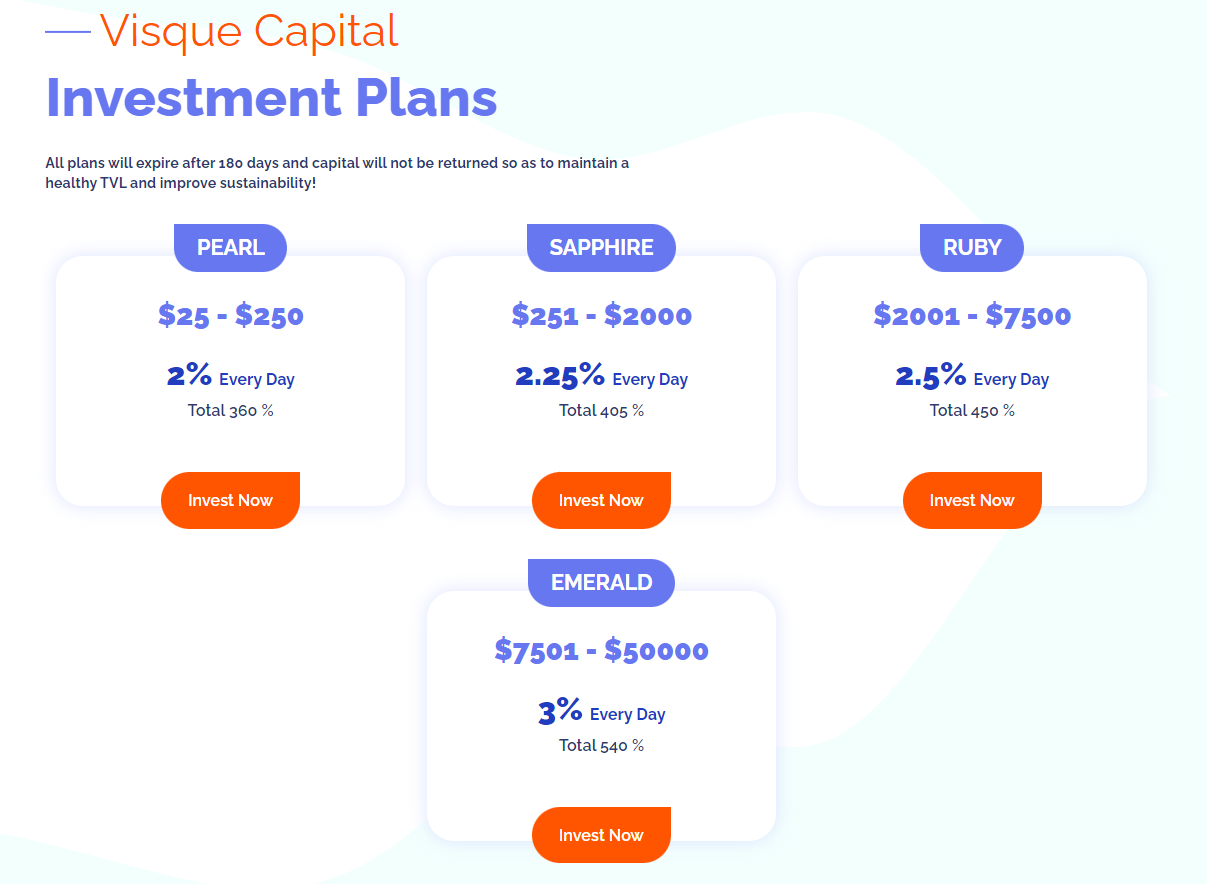Select the $7501 - $50000 price range

(x=601, y=650)
